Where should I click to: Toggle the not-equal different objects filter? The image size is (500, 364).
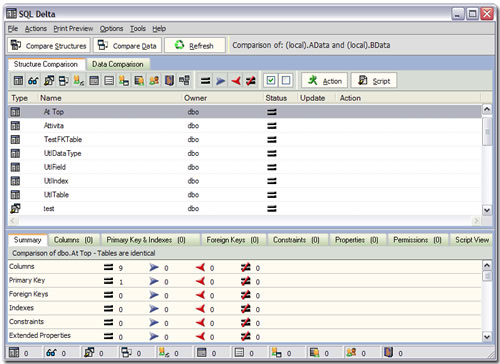point(251,81)
